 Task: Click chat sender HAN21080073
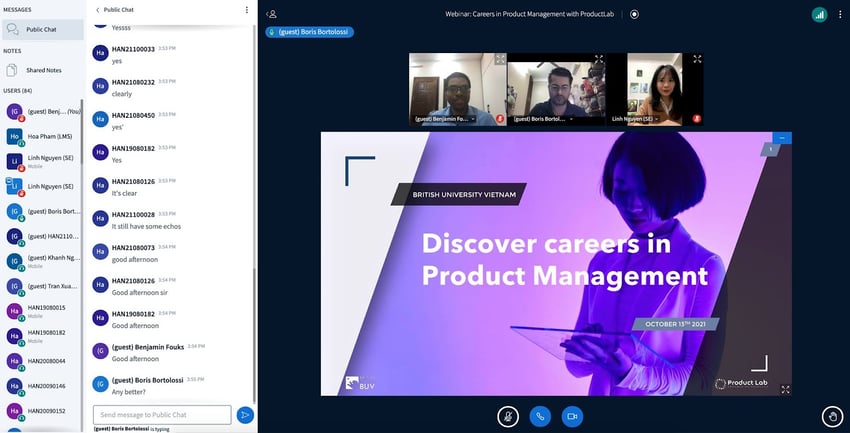pos(133,248)
